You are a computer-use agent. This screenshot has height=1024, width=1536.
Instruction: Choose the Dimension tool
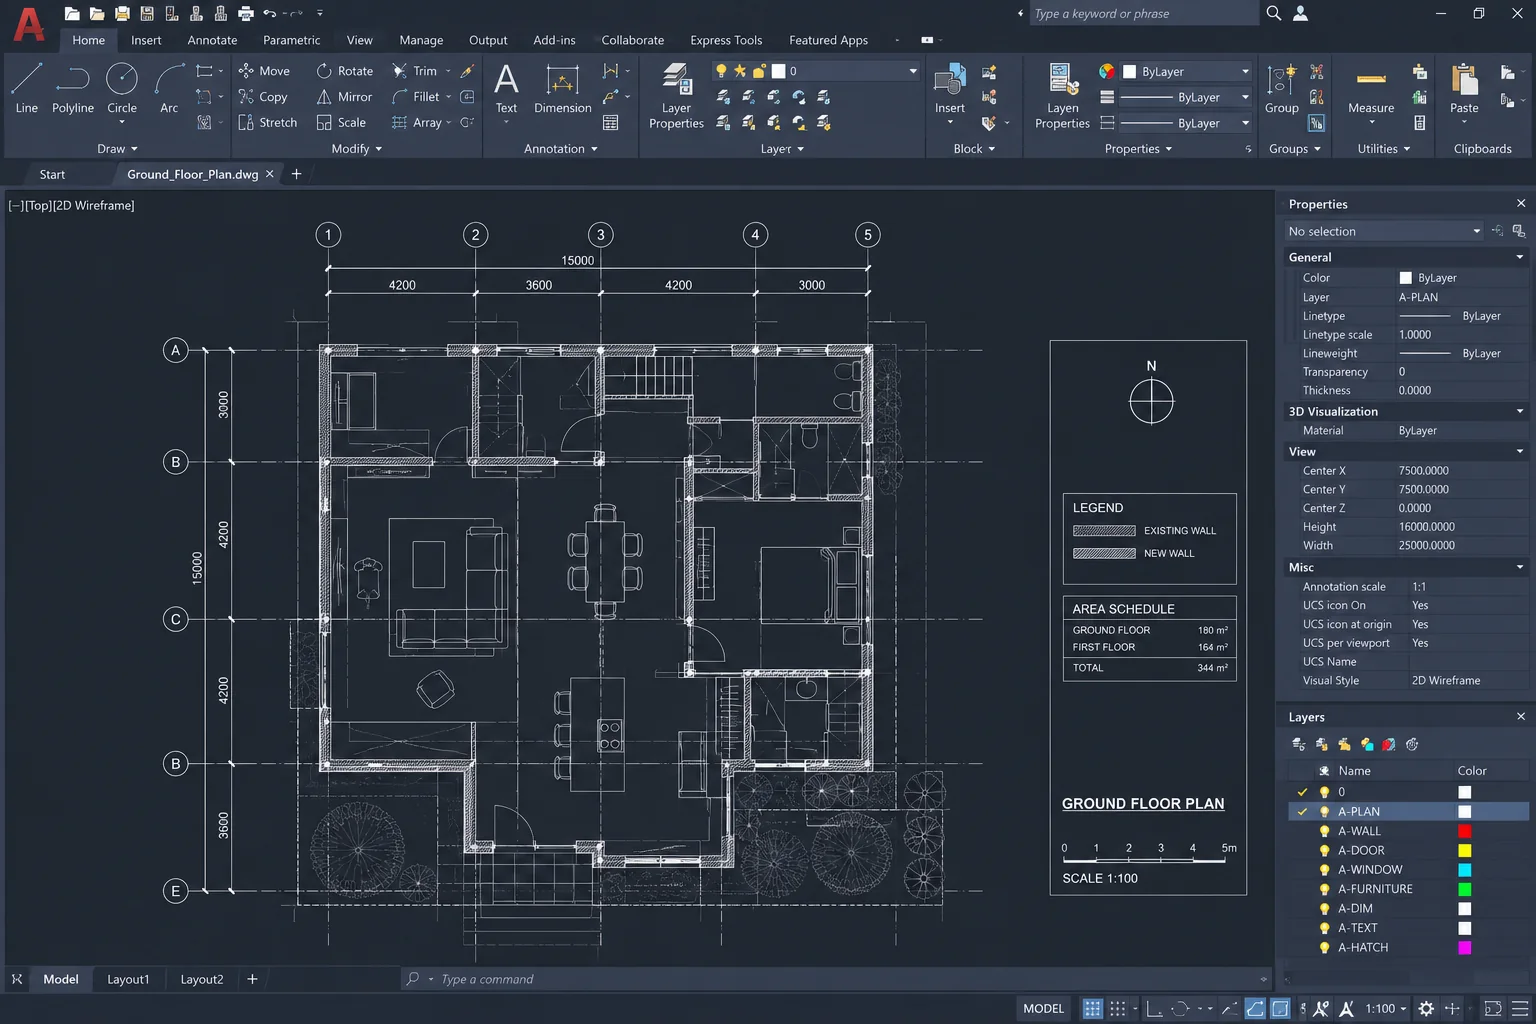coord(563,90)
